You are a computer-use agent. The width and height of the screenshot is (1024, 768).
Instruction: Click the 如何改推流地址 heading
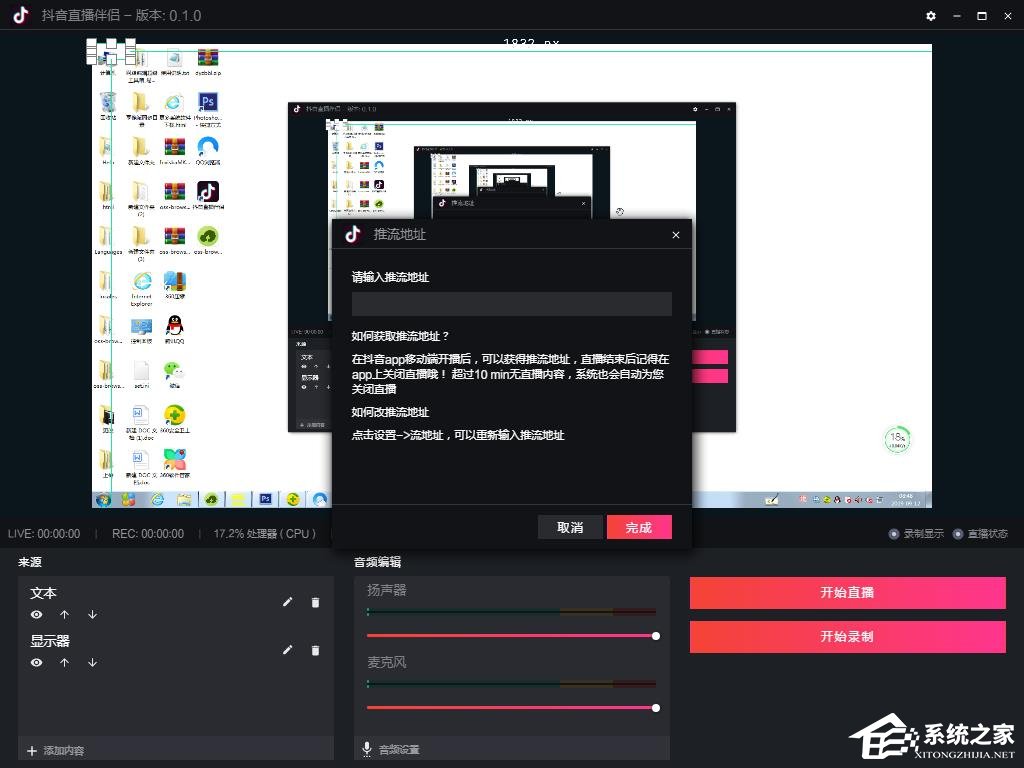pos(390,412)
